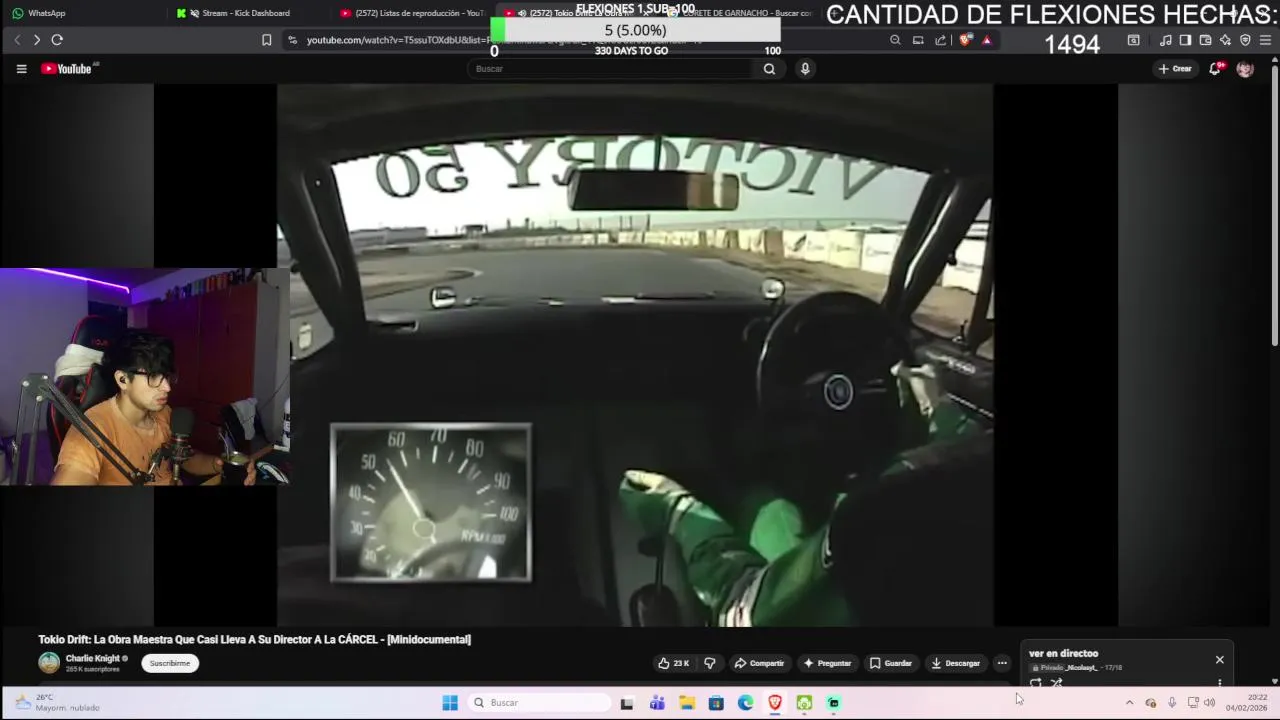The width and height of the screenshot is (1280, 720).
Task: Open the YouTube notifications bell
Action: click(1215, 69)
